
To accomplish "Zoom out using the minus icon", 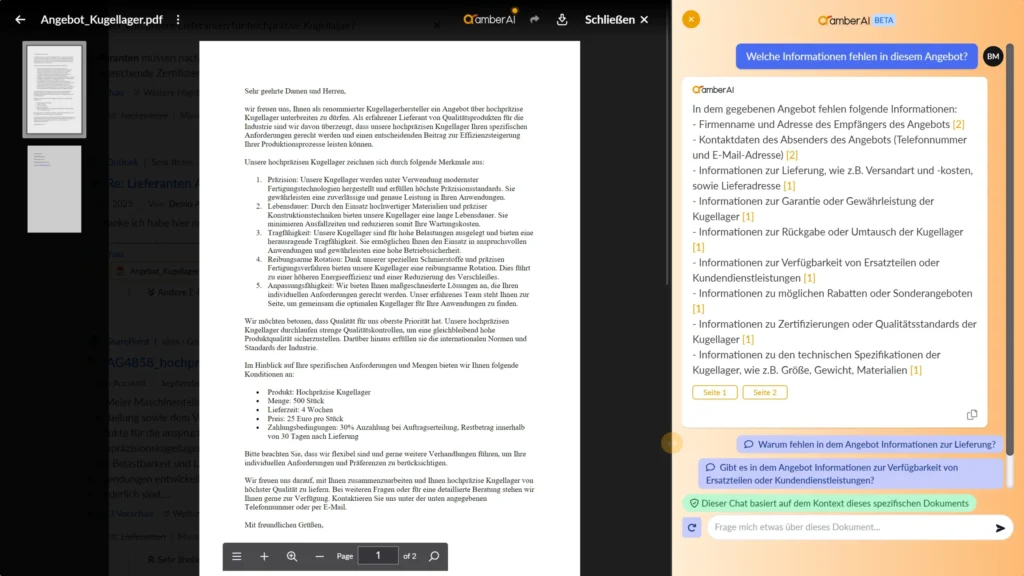I will point(318,556).
